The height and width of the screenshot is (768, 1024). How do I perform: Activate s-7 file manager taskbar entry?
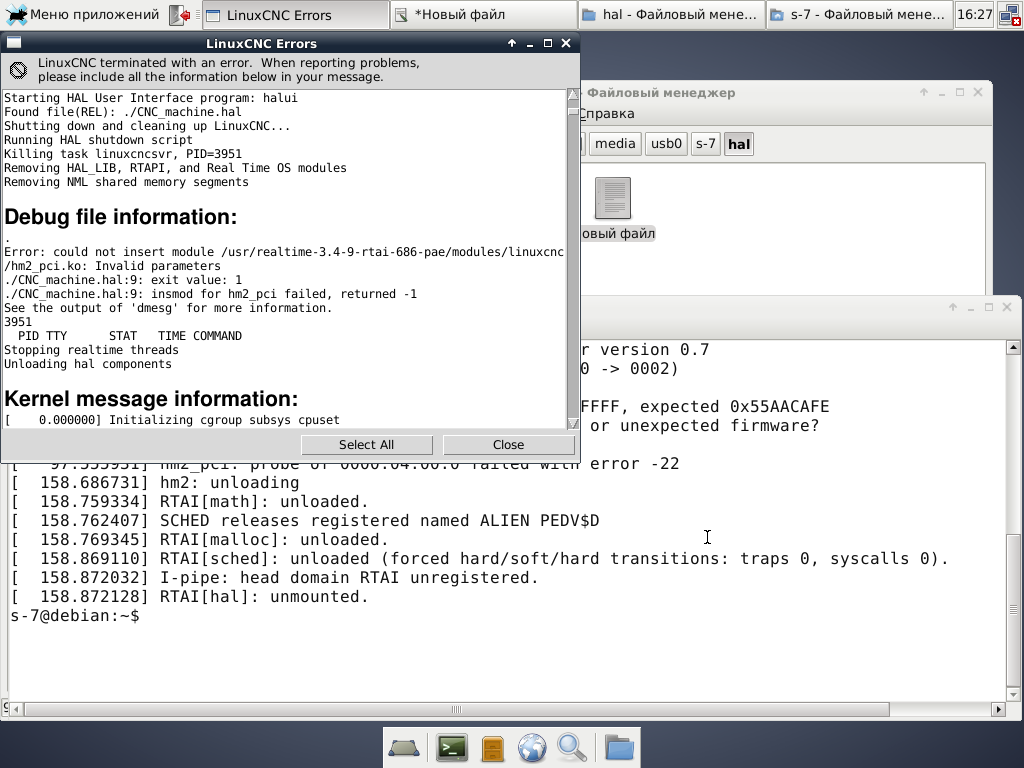pos(859,15)
